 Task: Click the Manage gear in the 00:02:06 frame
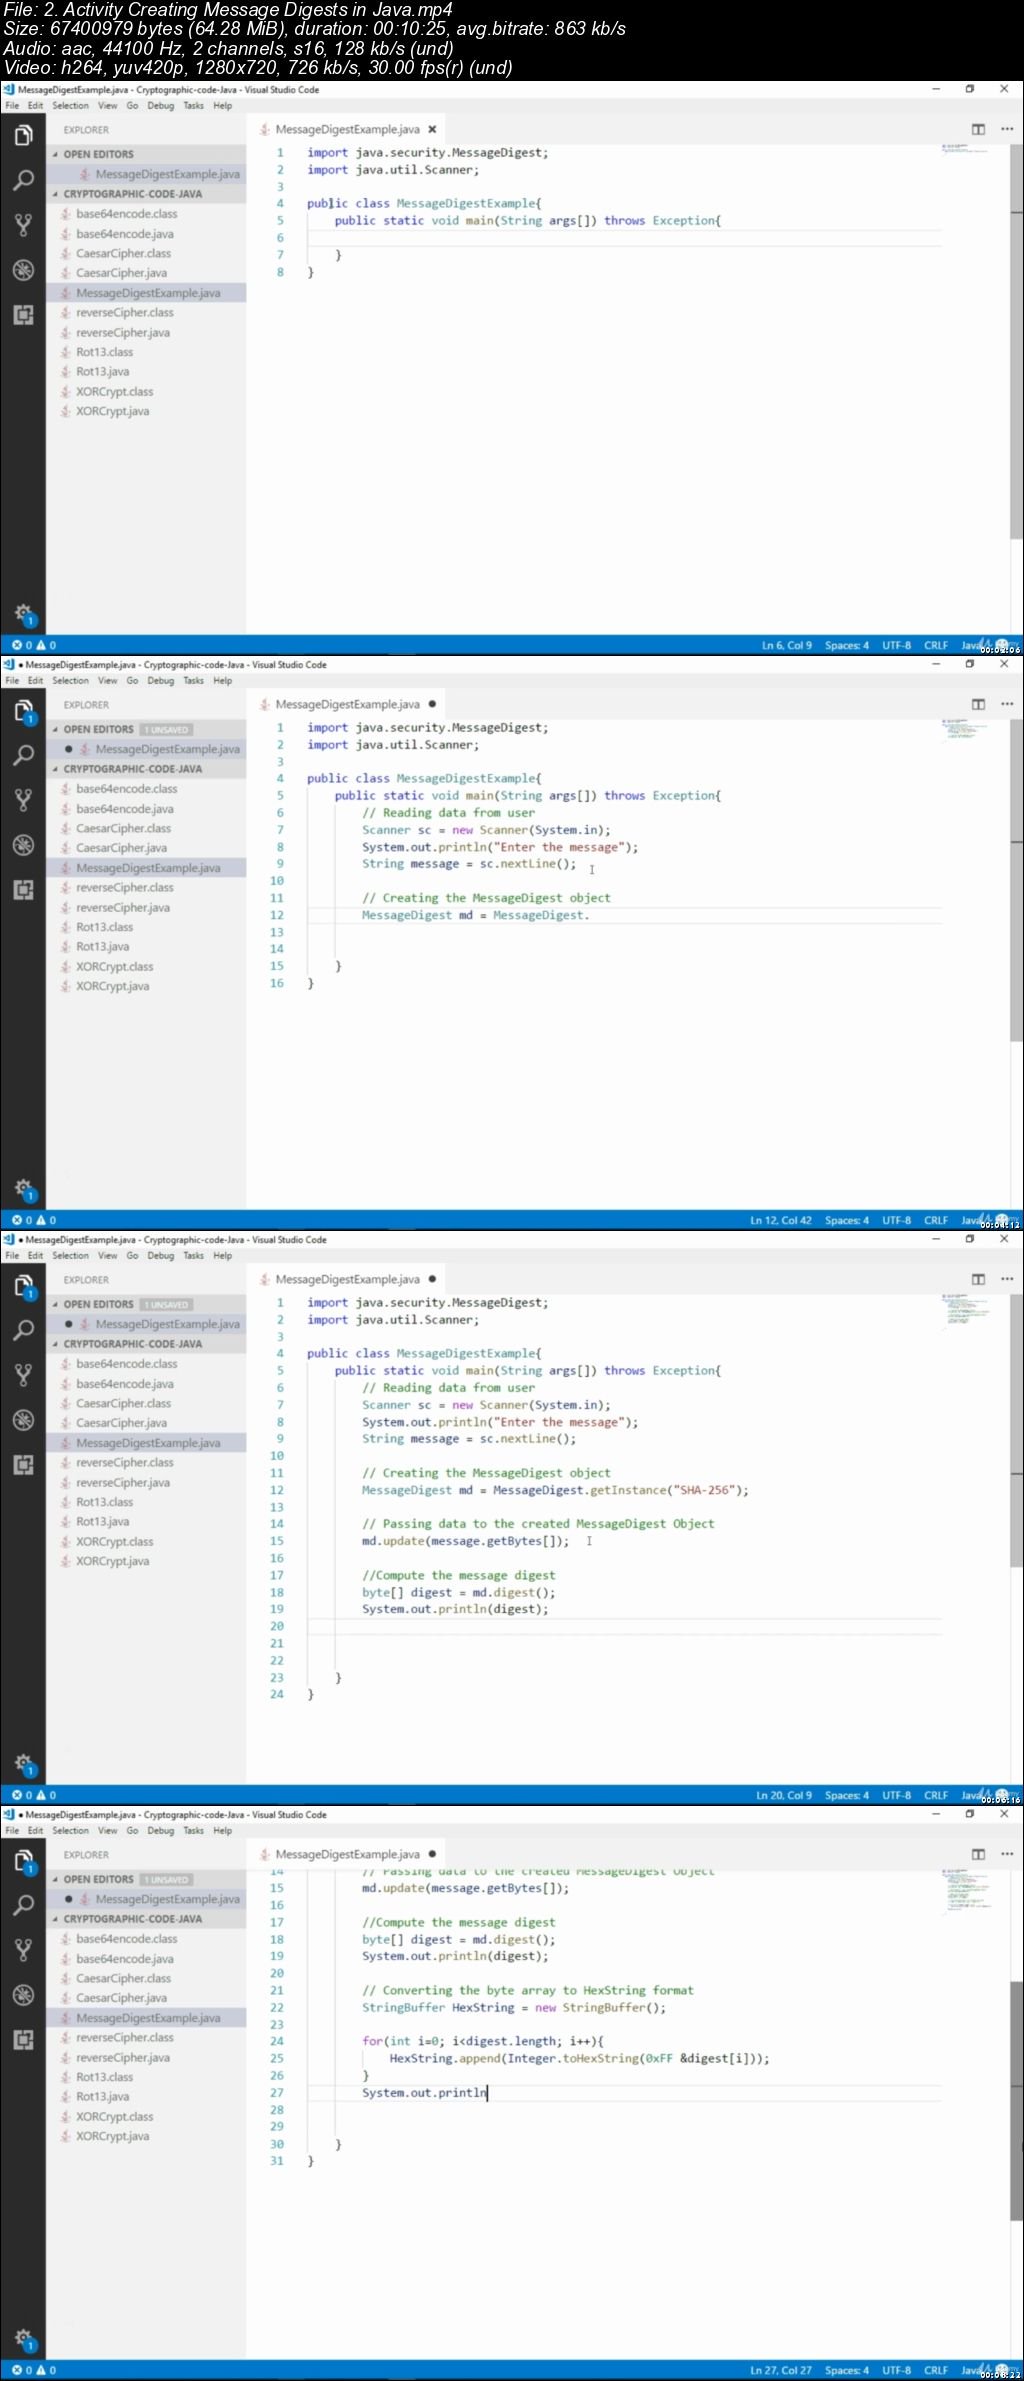pyautogui.click(x=23, y=613)
